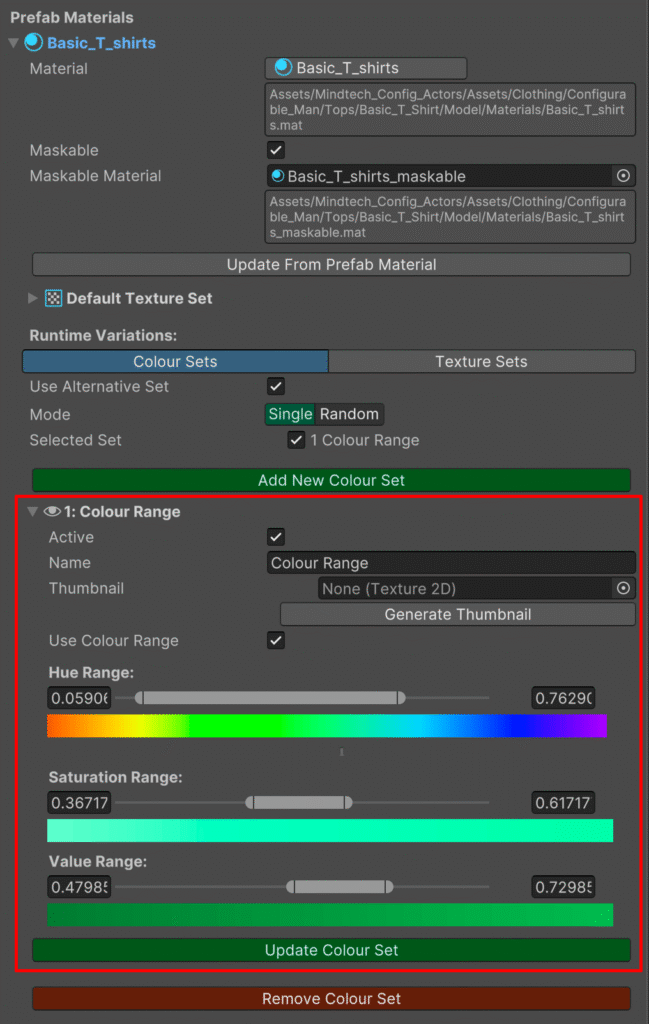Viewport: 649px width, 1024px height.
Task: Uncheck the Maskable checkbox
Action: pos(277,150)
